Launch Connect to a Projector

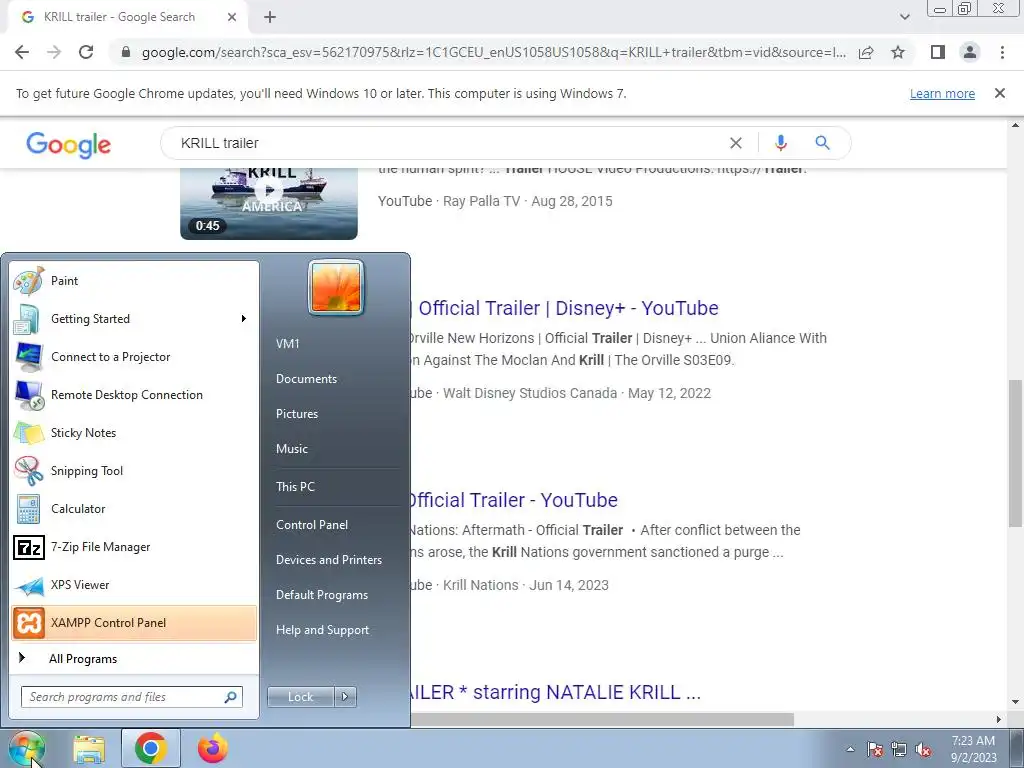coord(134,357)
